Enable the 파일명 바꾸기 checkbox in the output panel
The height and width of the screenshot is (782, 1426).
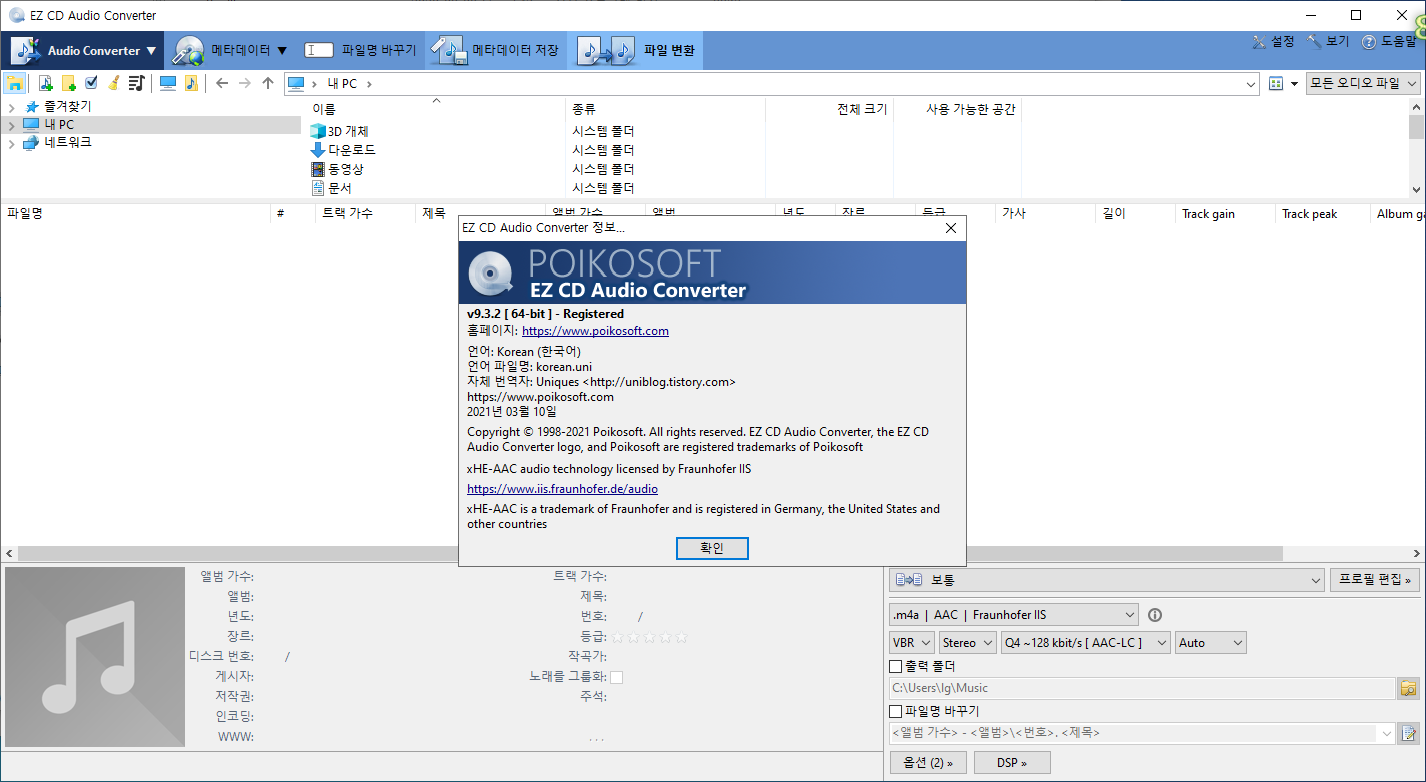[895, 711]
